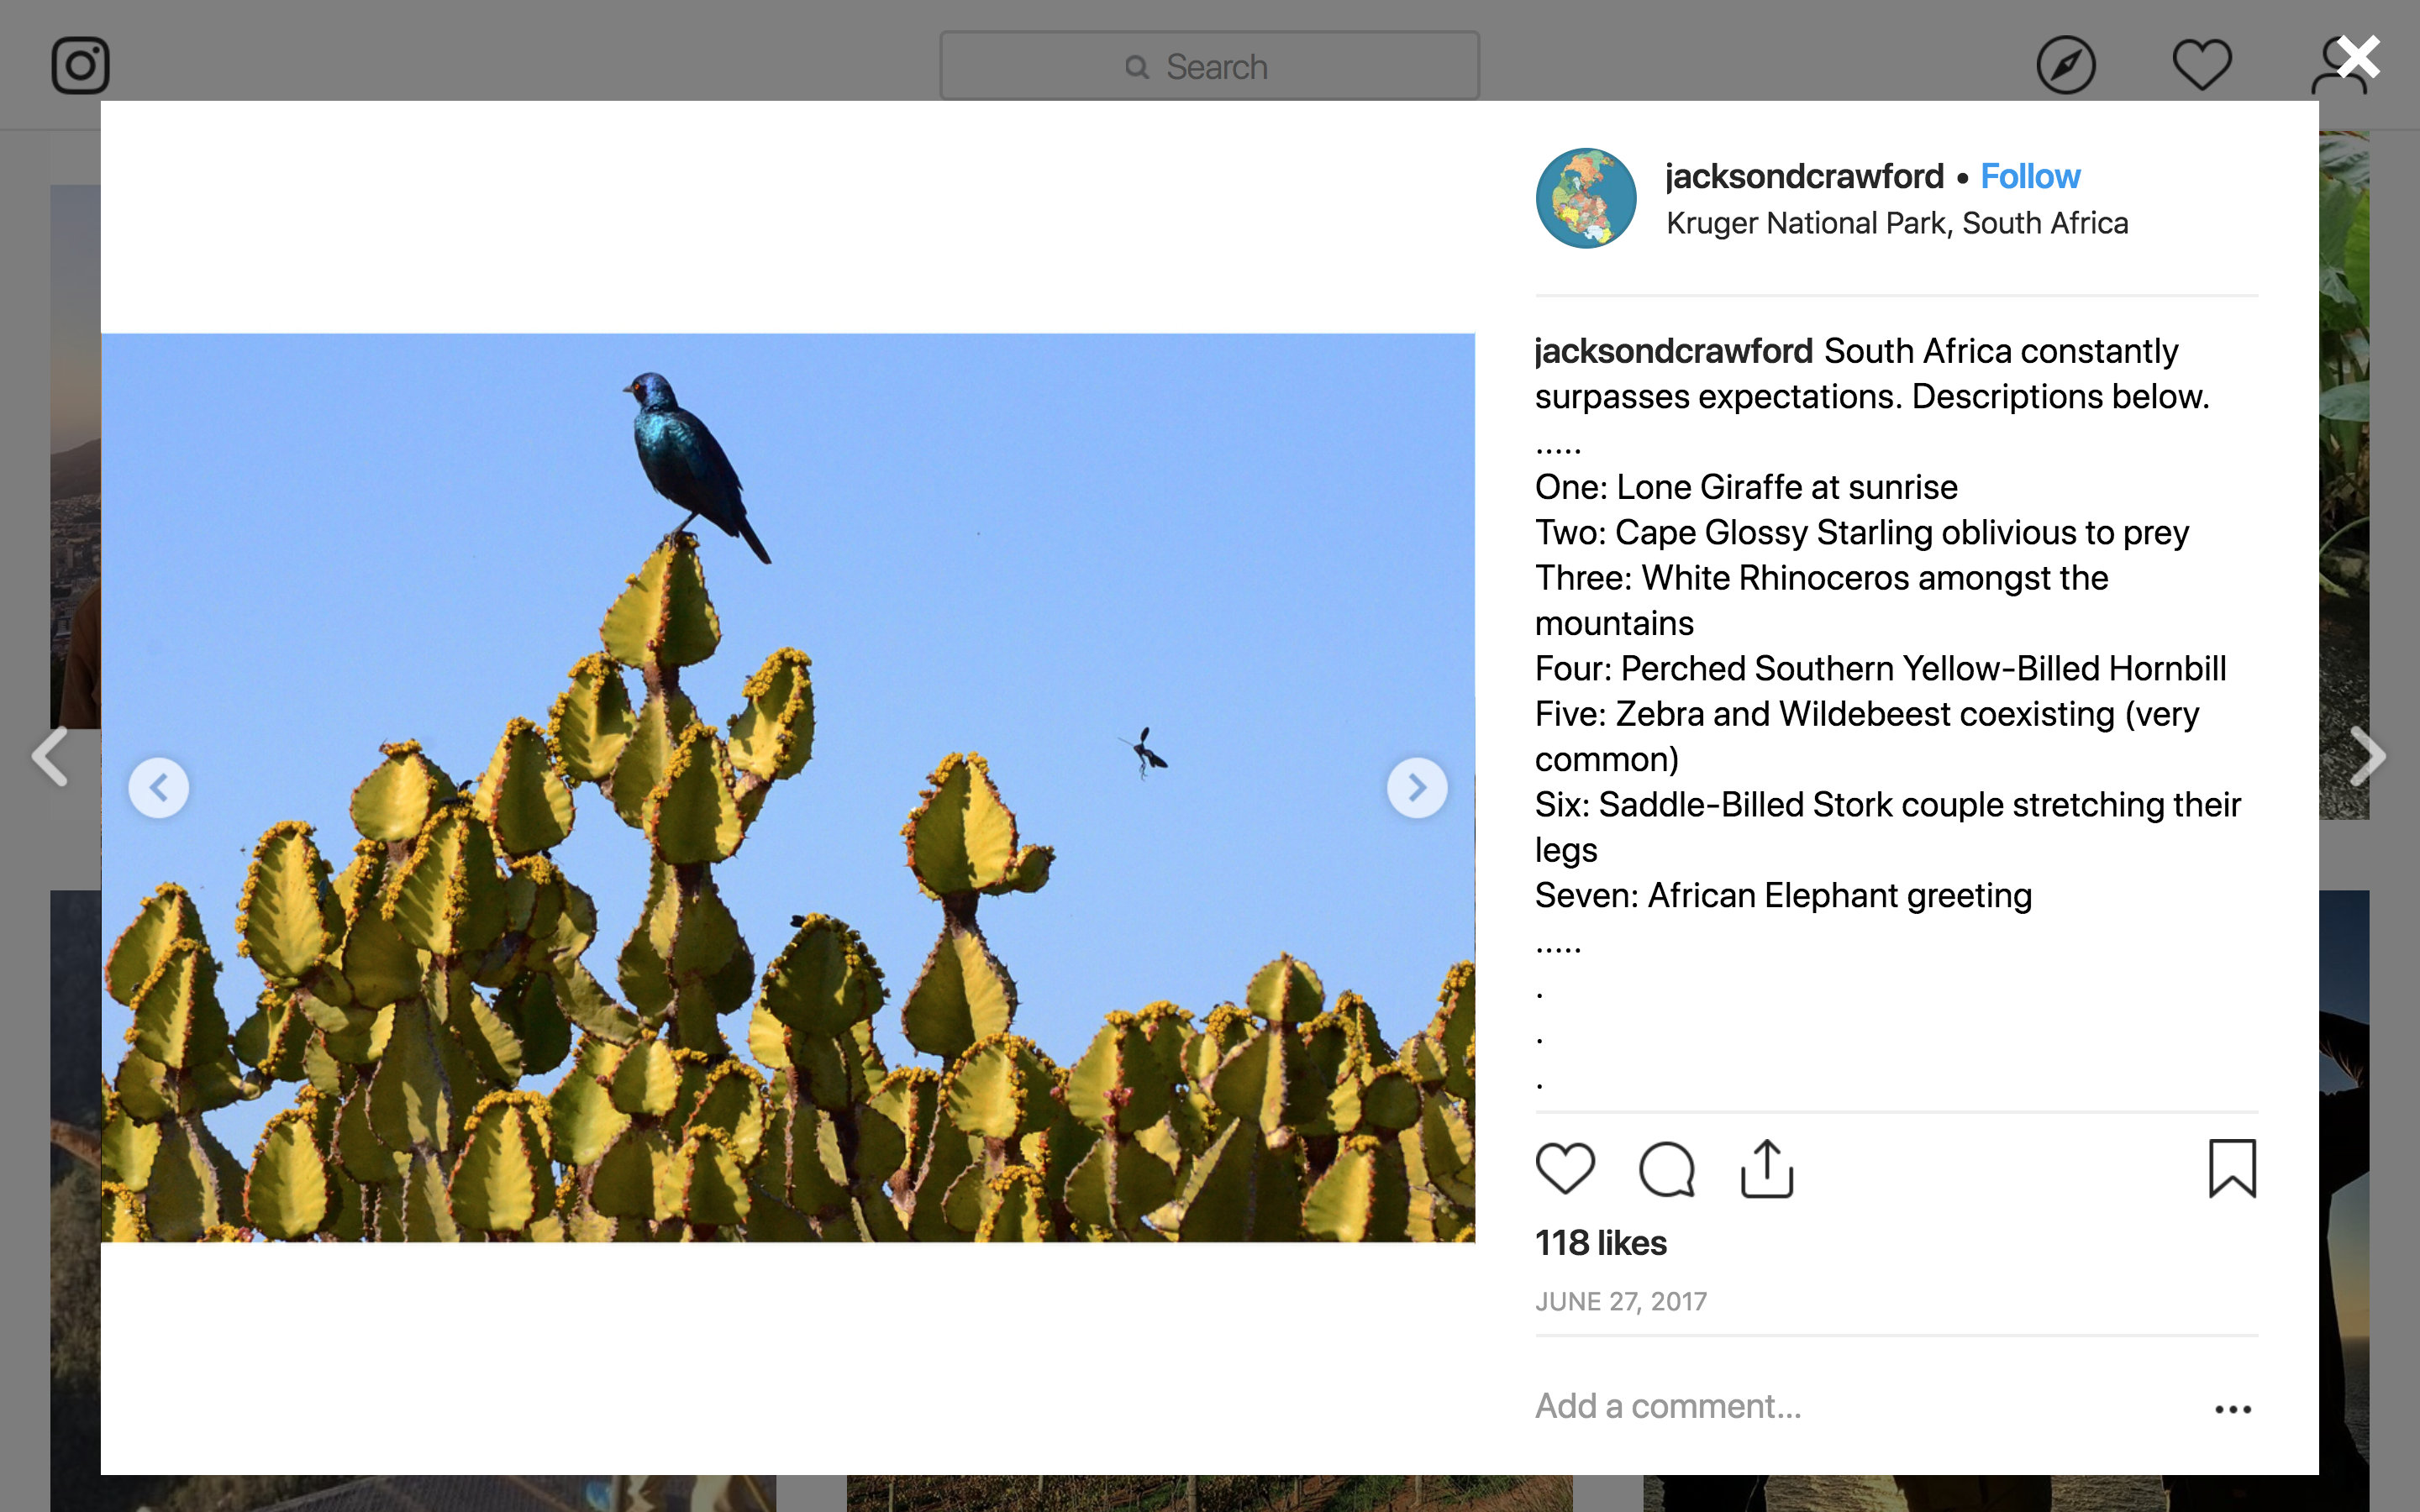
Task: Focus the Add a comment field
Action: [x=1860, y=1406]
